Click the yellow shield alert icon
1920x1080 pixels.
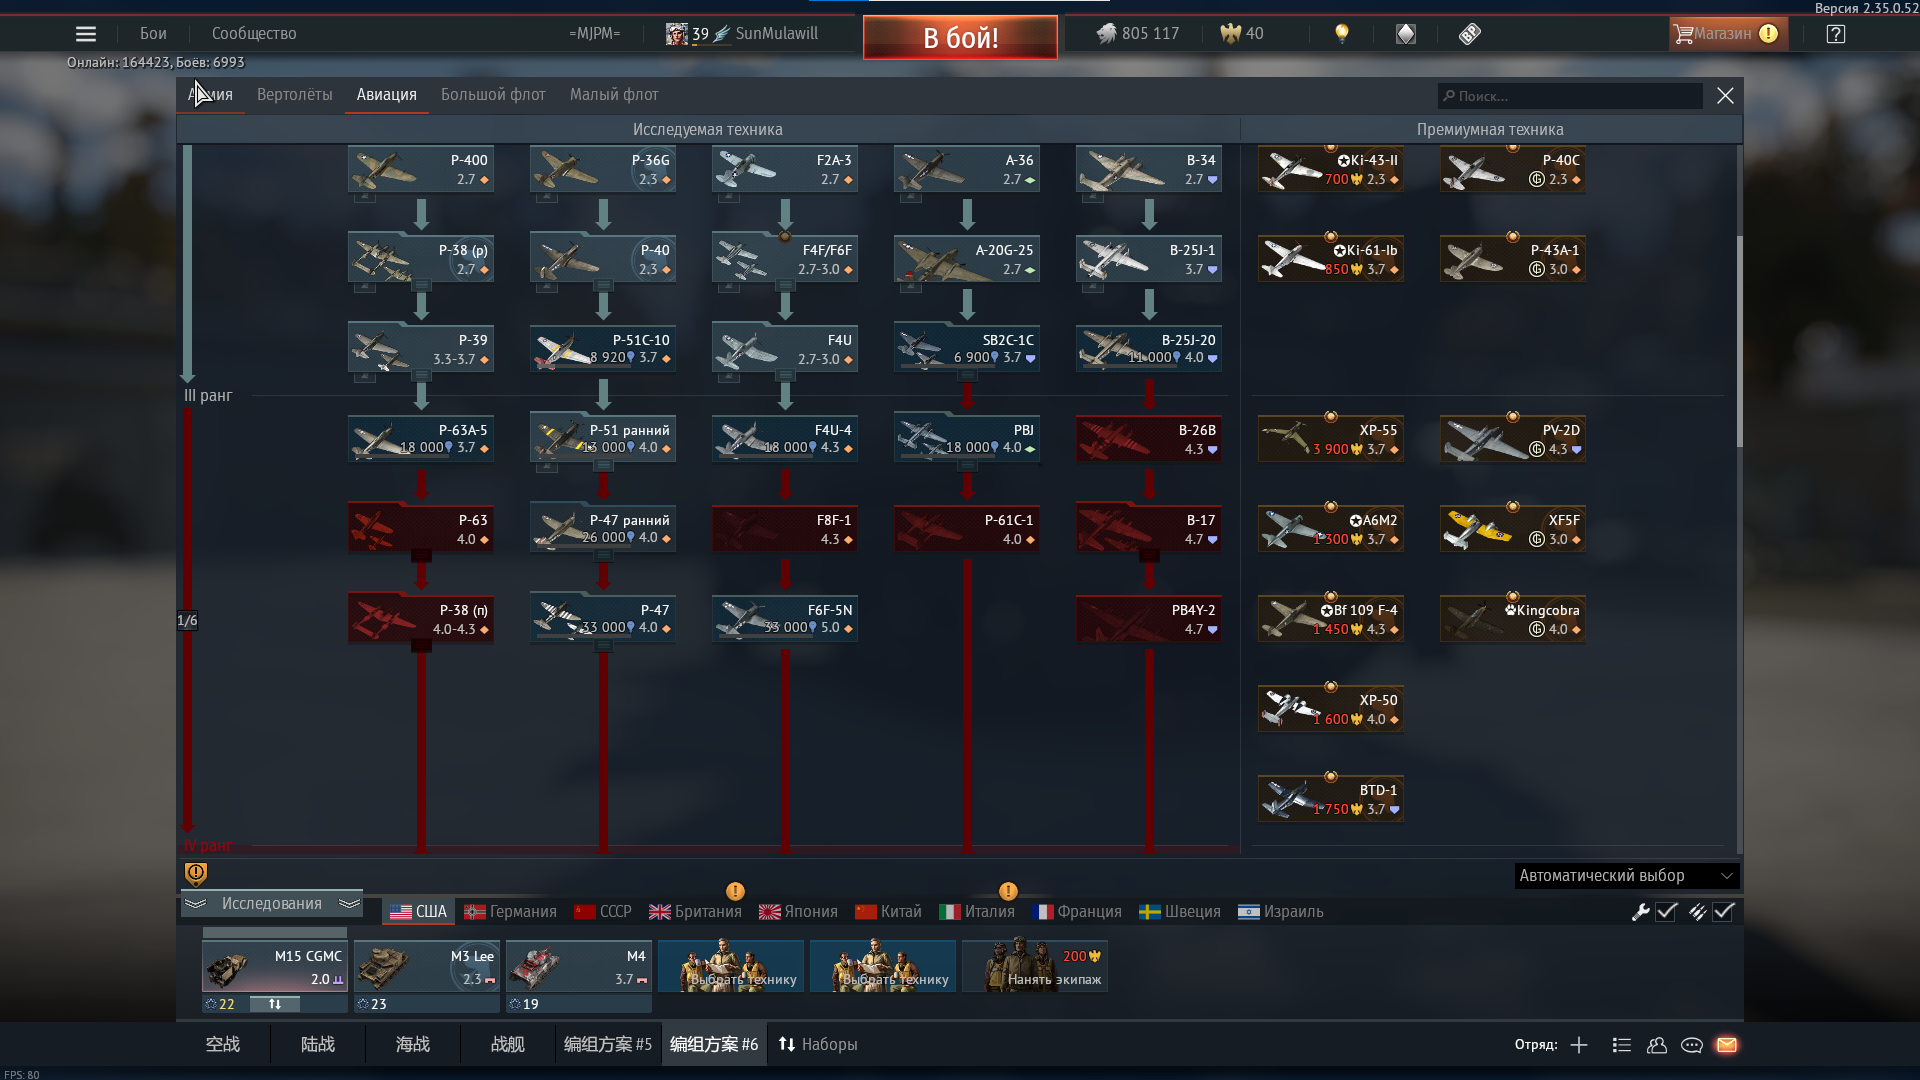pos(196,874)
